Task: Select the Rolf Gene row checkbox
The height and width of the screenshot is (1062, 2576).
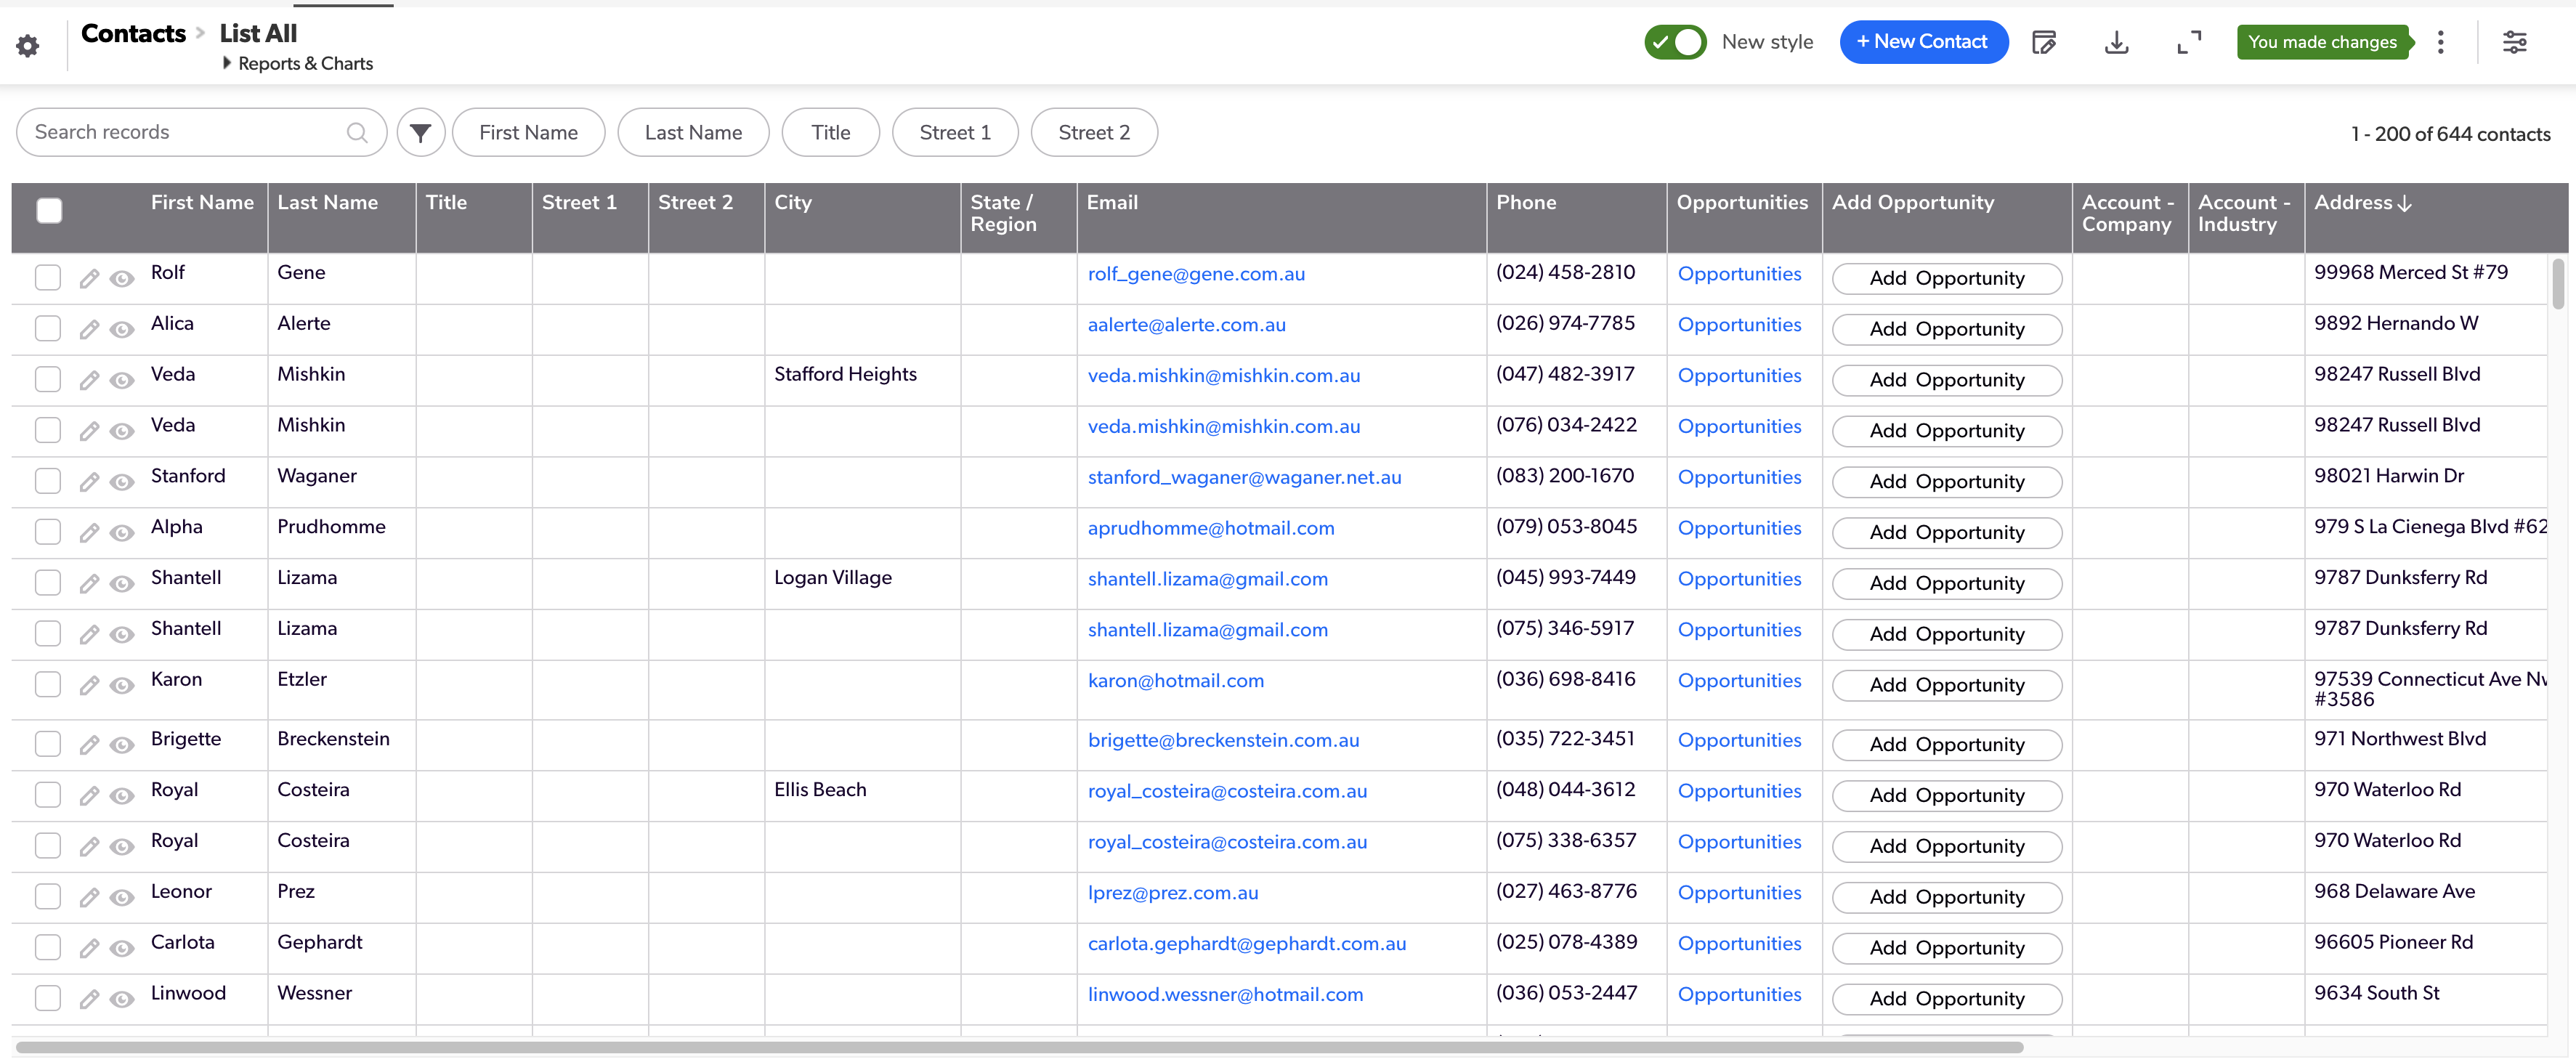Action: coord(48,278)
